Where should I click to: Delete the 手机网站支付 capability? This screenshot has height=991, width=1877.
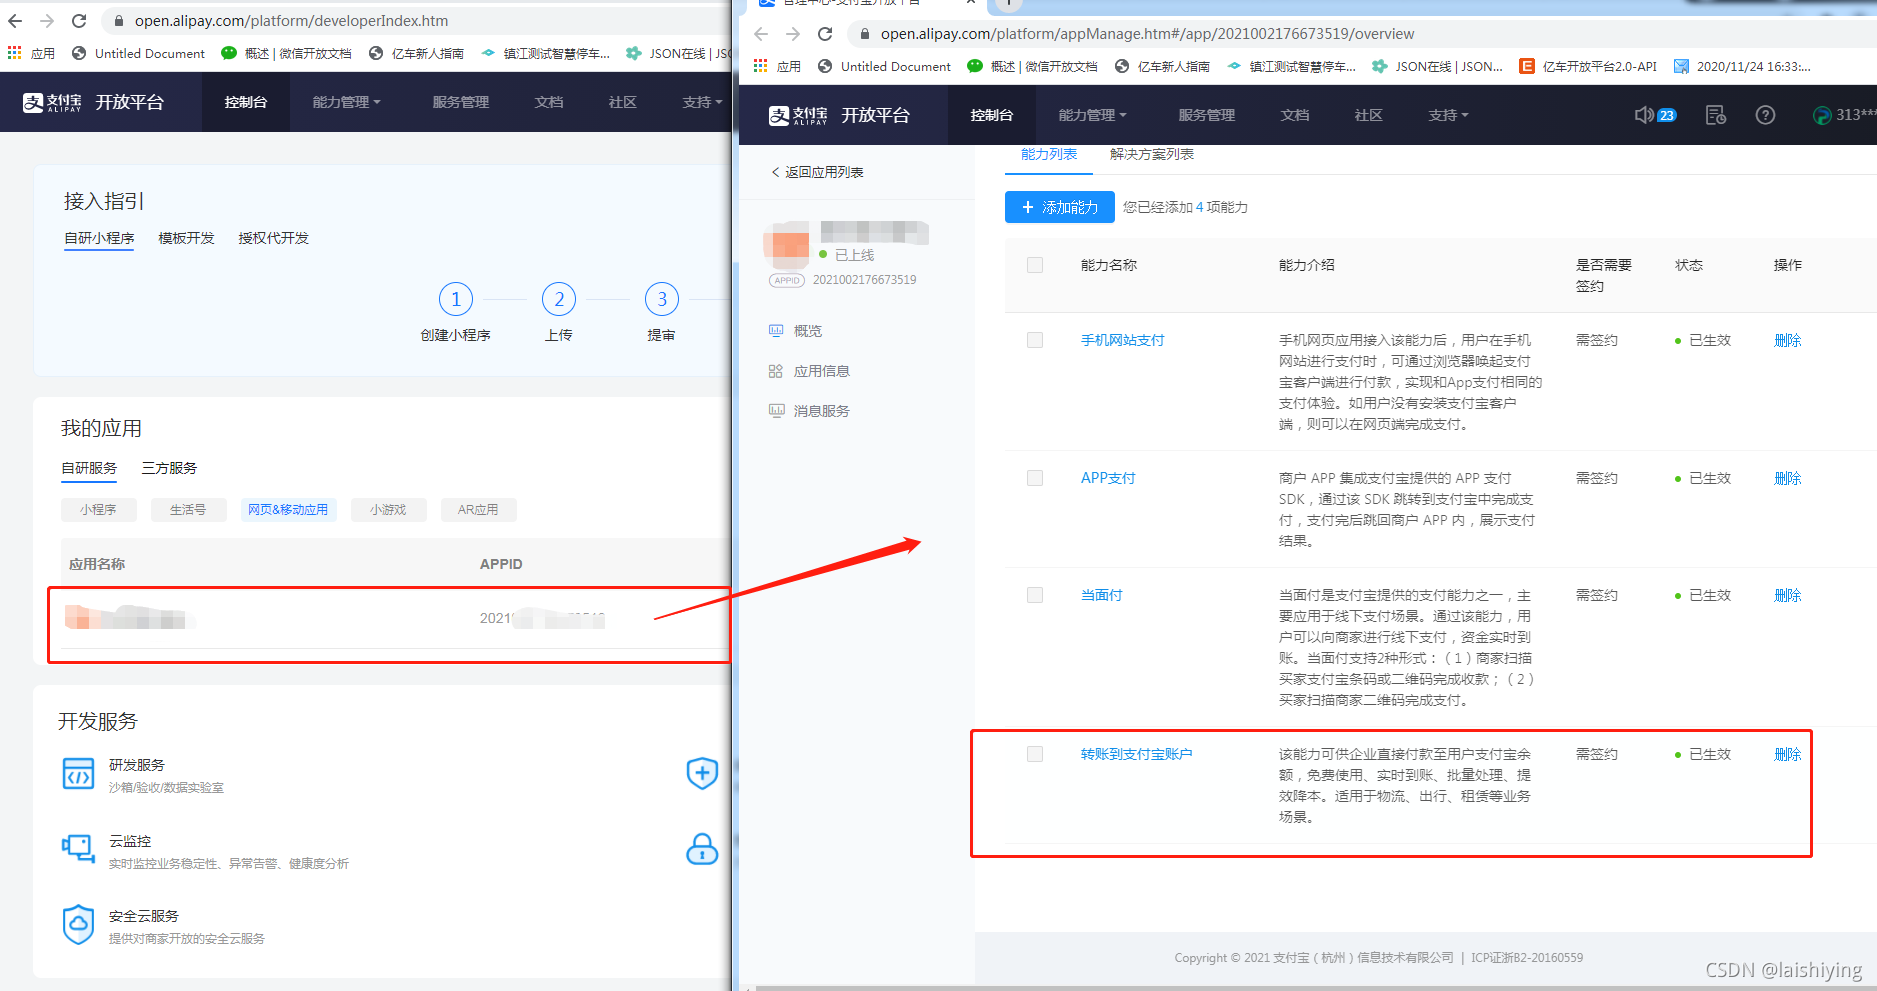click(x=1787, y=340)
